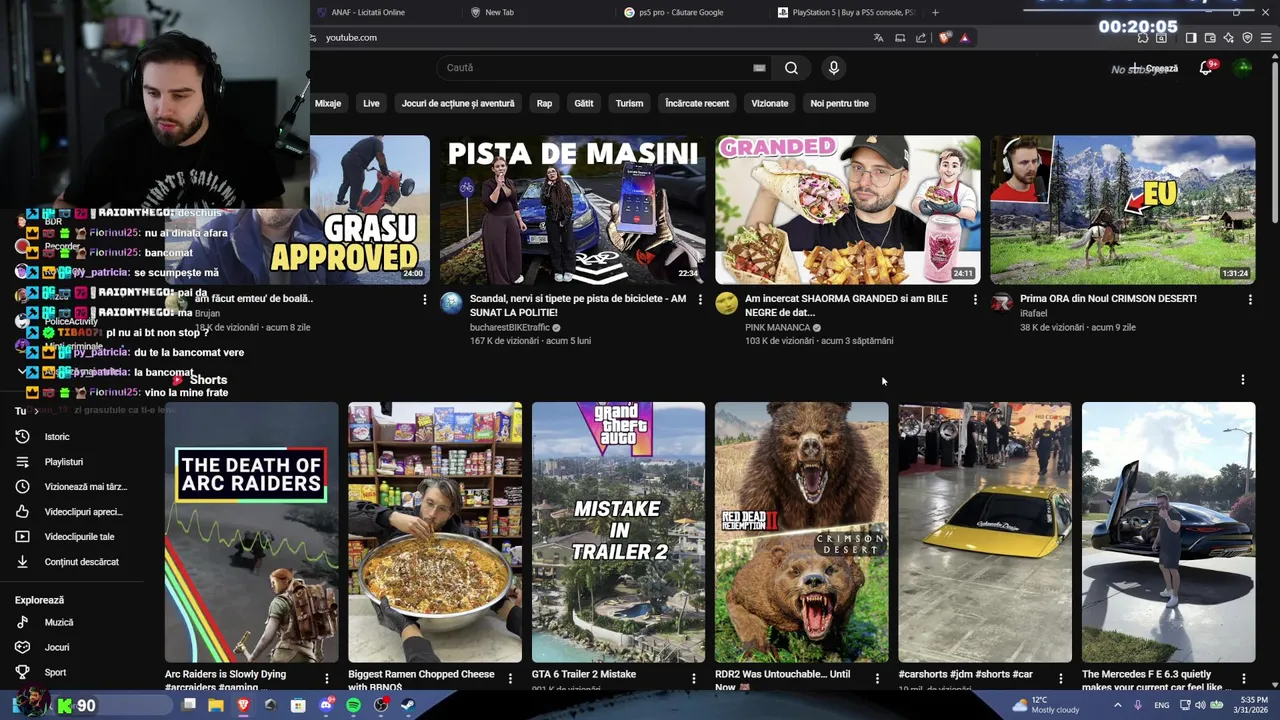Click the share icon in the address bar
1280x720 pixels.
pyautogui.click(x=921, y=38)
